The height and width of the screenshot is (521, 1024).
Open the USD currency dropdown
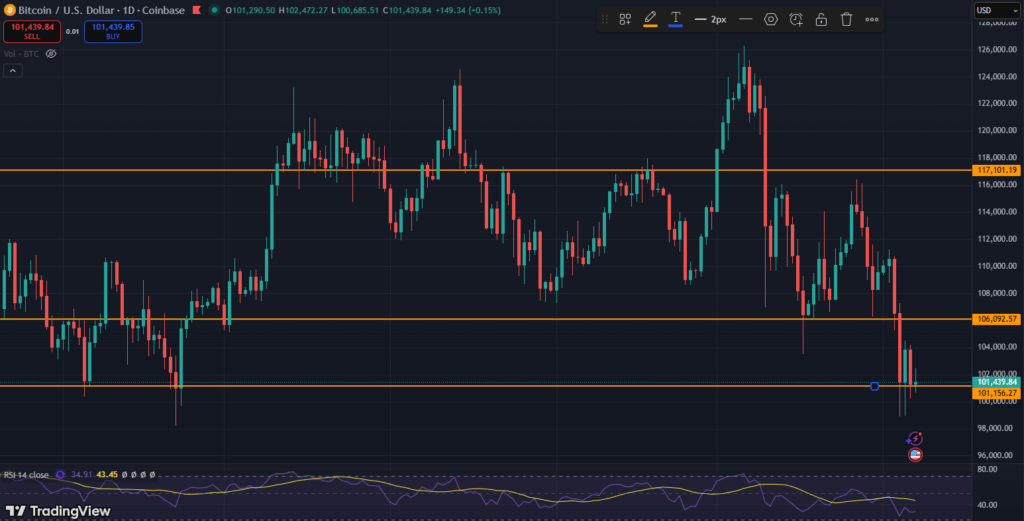(997, 10)
